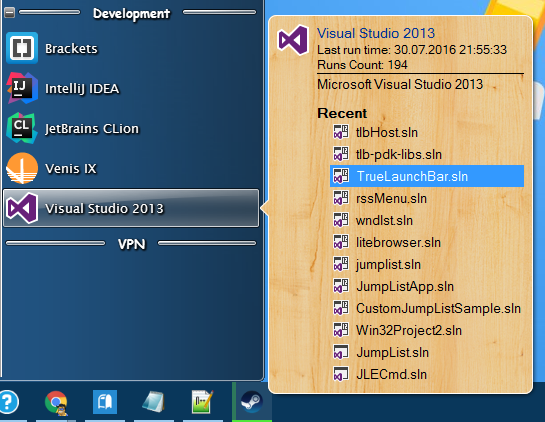Click the VPN separator header

(131, 244)
